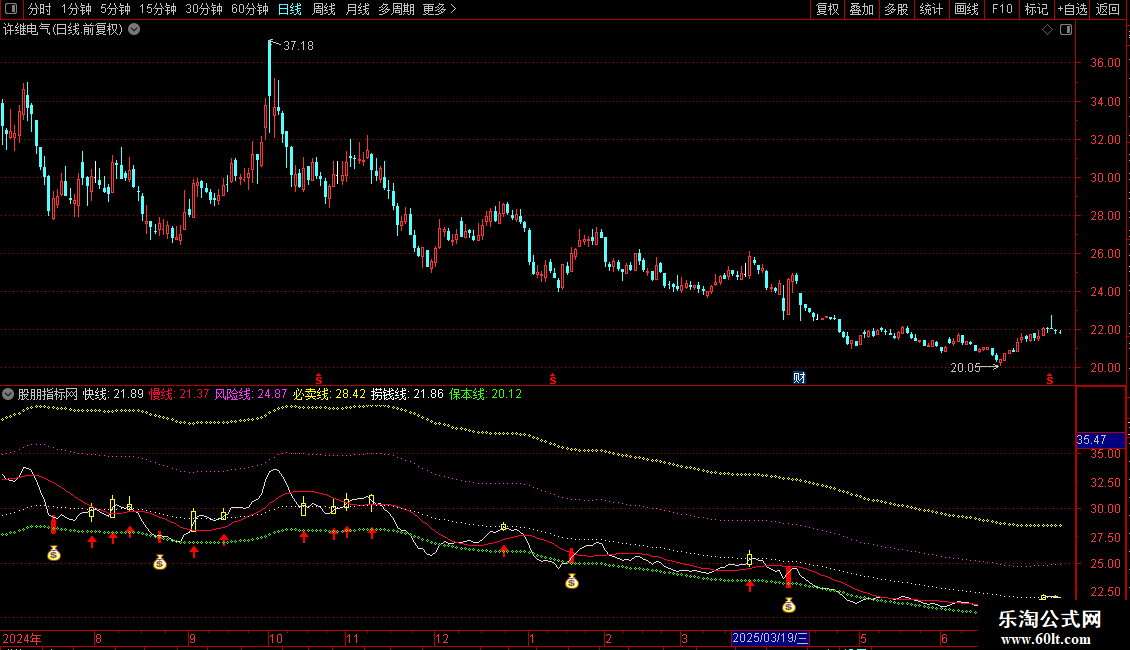
Task: Switch to the 分时 intraday tab
Action: [x=39, y=10]
